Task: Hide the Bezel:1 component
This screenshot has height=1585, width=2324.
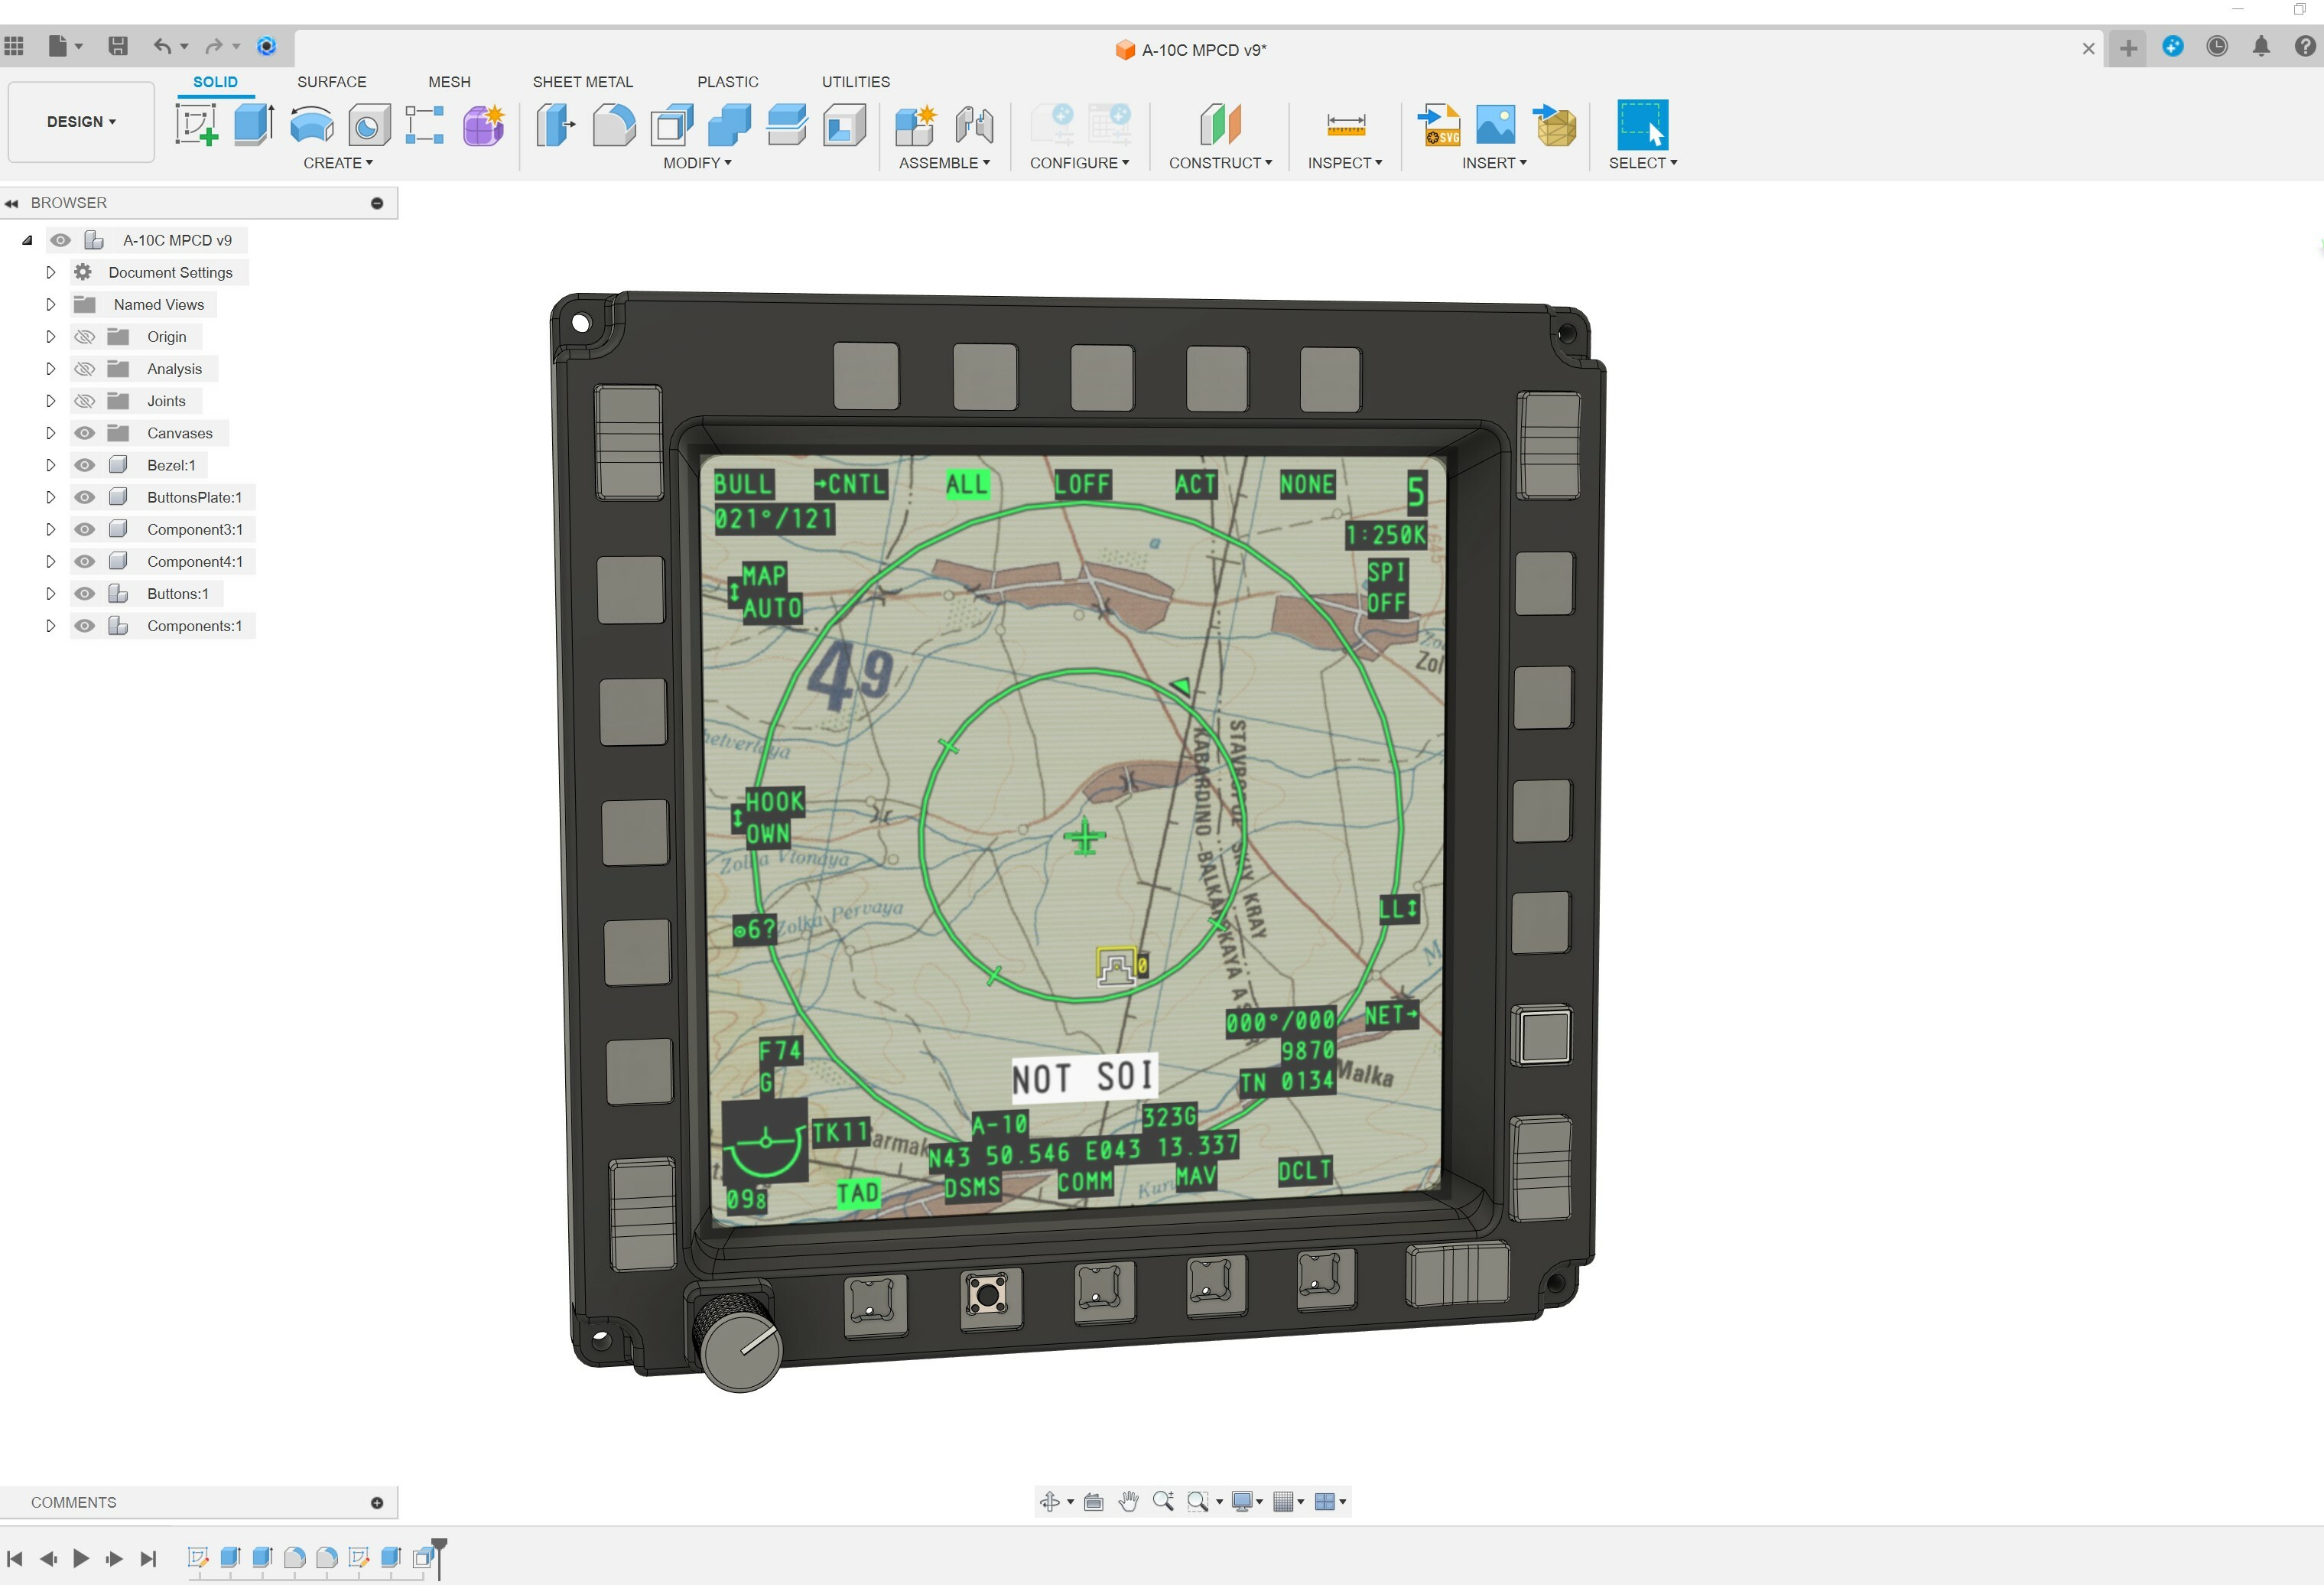Action: [85, 465]
